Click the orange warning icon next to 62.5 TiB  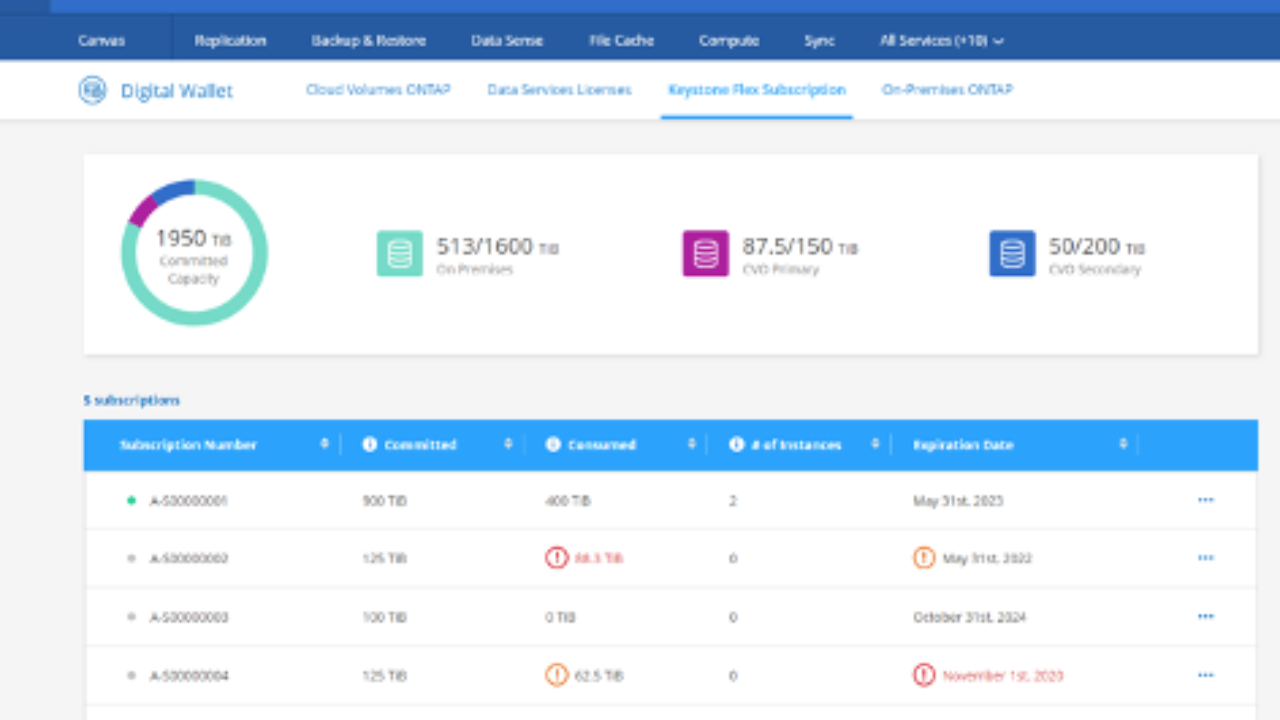pos(556,675)
